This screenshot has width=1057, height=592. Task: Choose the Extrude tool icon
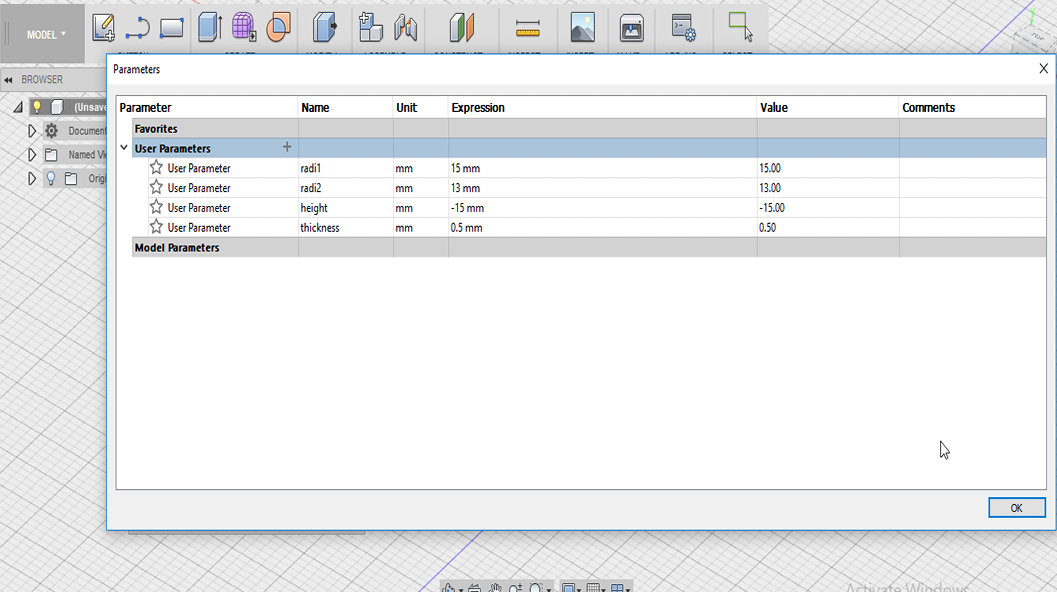tap(210, 28)
